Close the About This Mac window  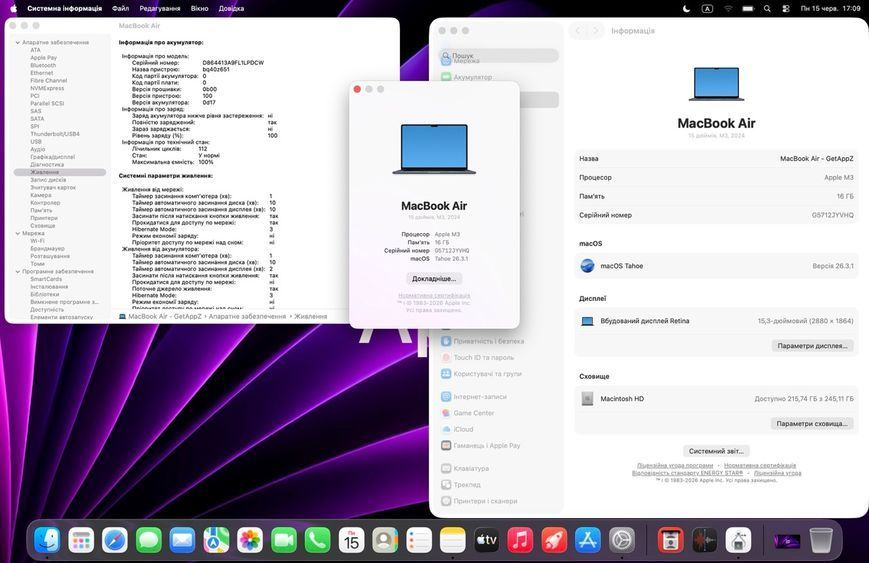point(357,89)
